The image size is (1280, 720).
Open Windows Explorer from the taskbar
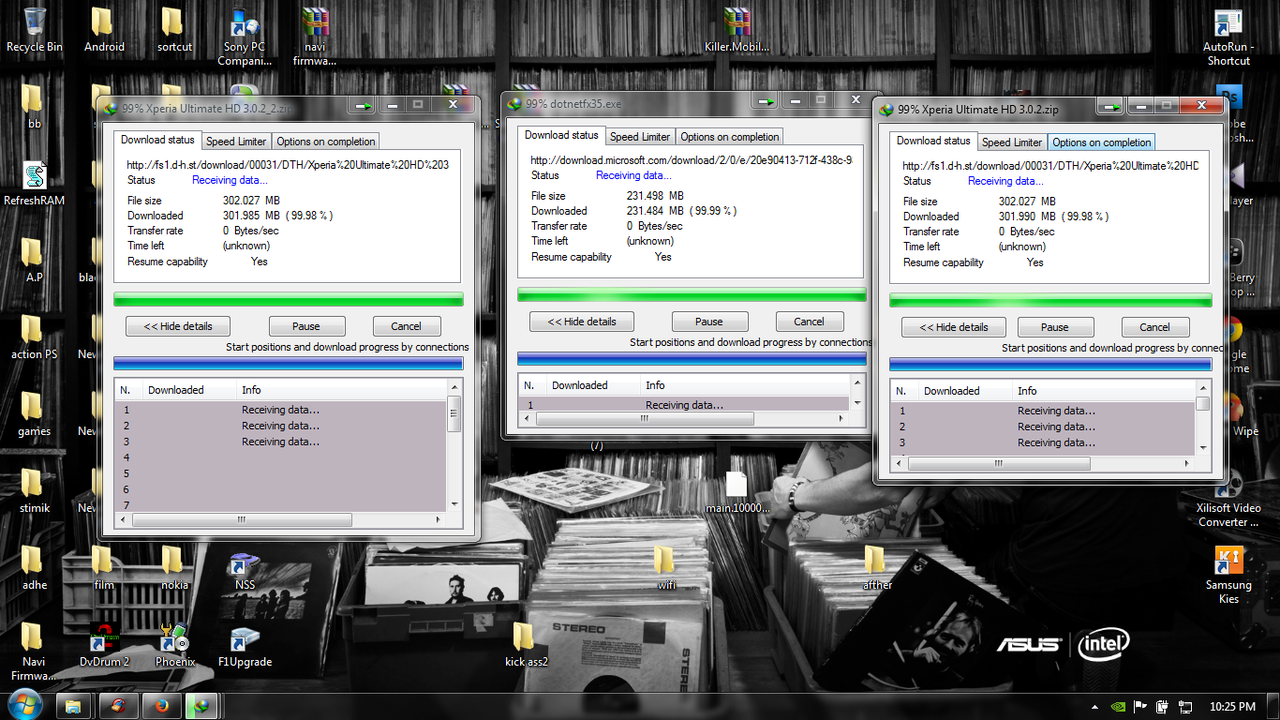point(73,706)
